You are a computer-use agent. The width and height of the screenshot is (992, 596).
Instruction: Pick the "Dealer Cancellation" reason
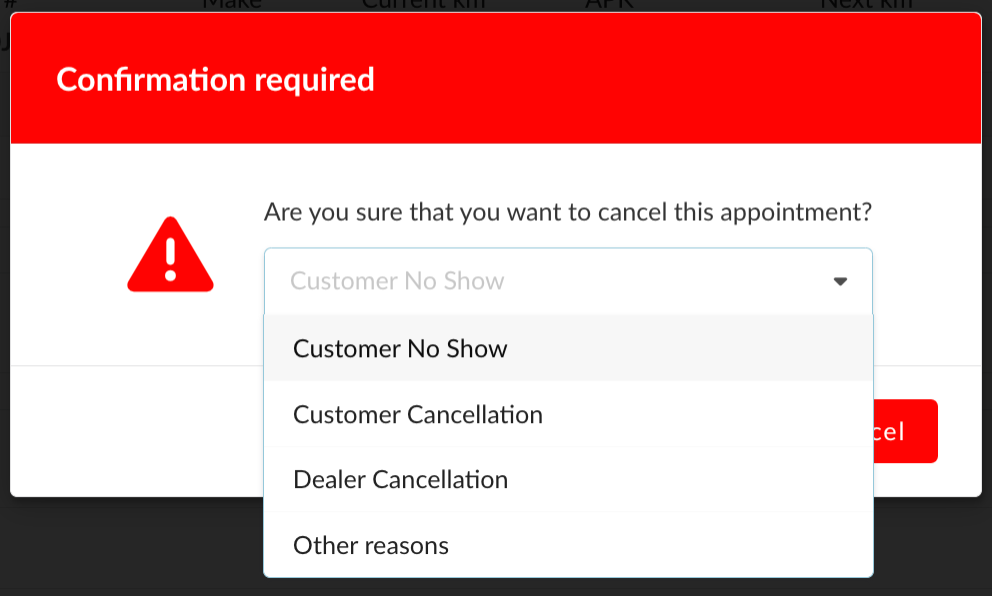(x=400, y=480)
